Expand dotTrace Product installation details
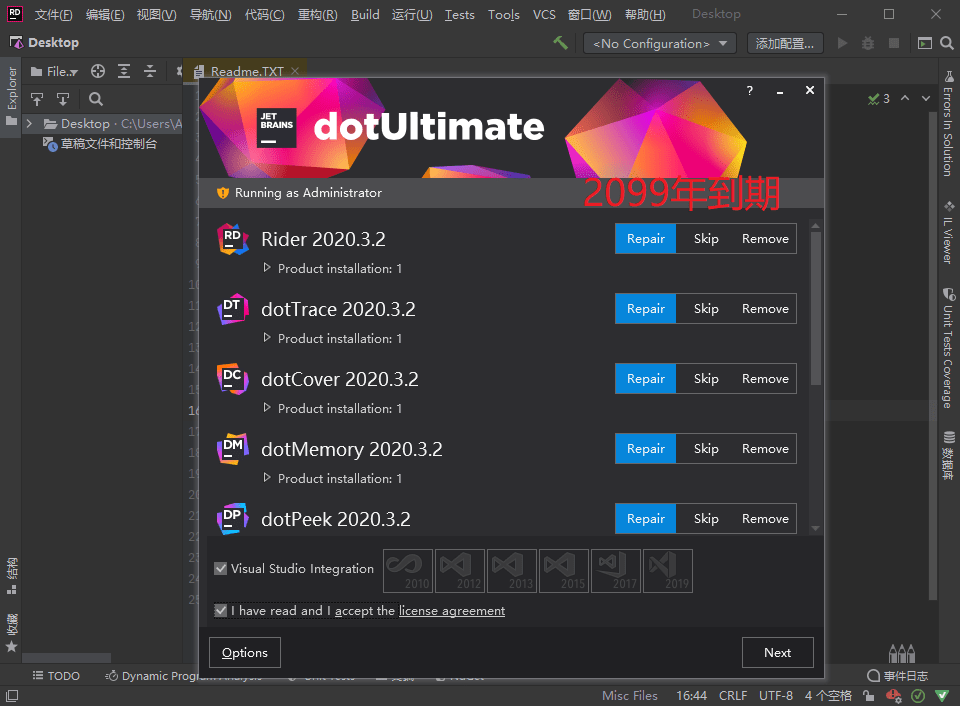The width and height of the screenshot is (960, 706). pyautogui.click(x=267, y=337)
